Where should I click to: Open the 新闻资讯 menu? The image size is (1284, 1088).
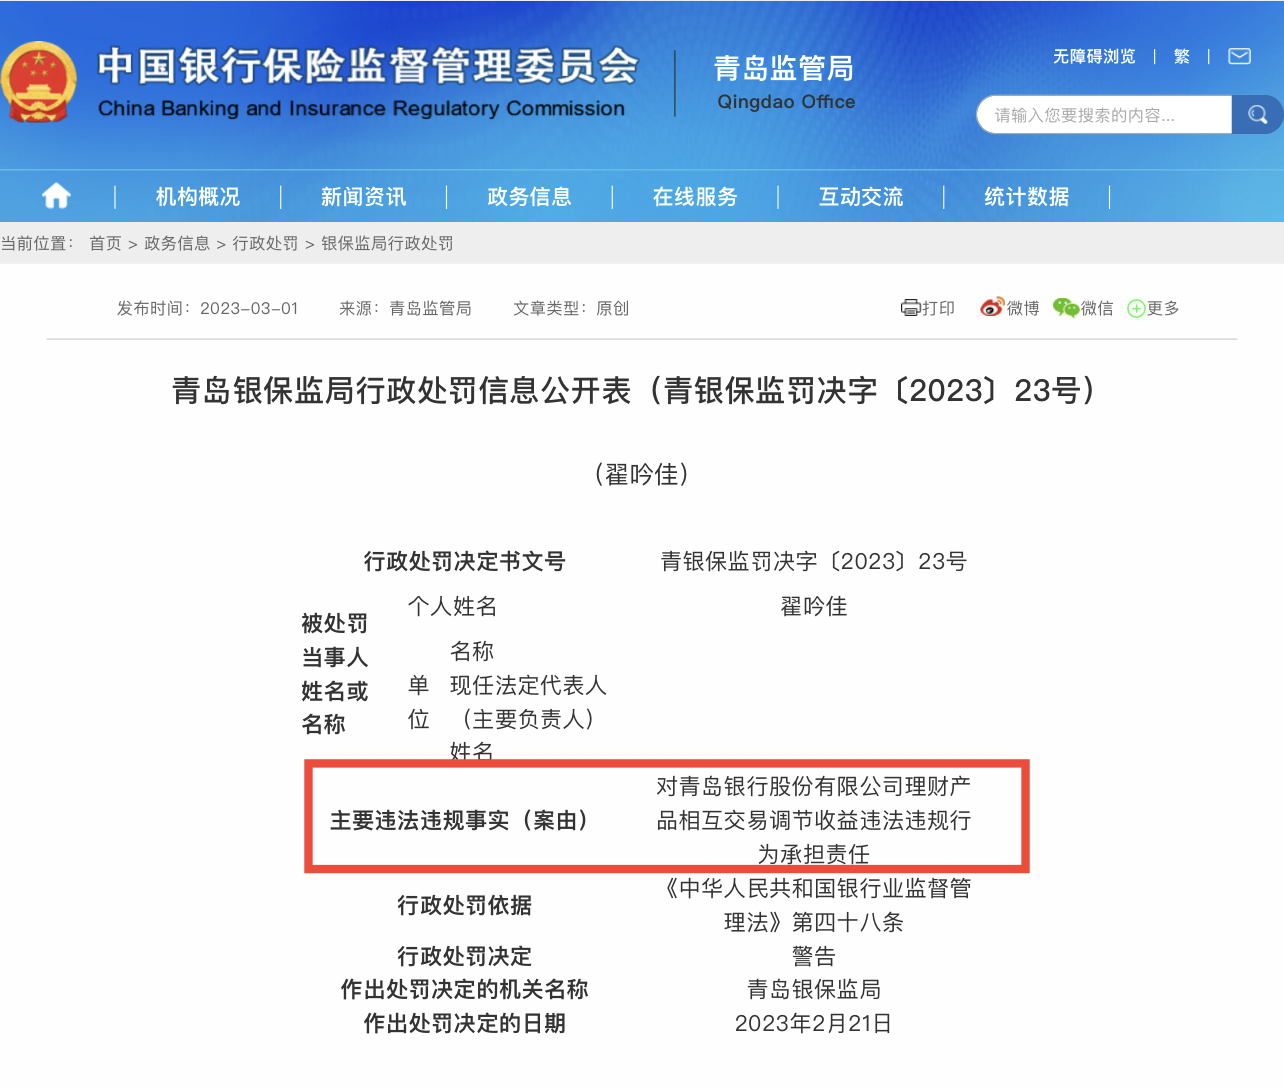point(363,197)
